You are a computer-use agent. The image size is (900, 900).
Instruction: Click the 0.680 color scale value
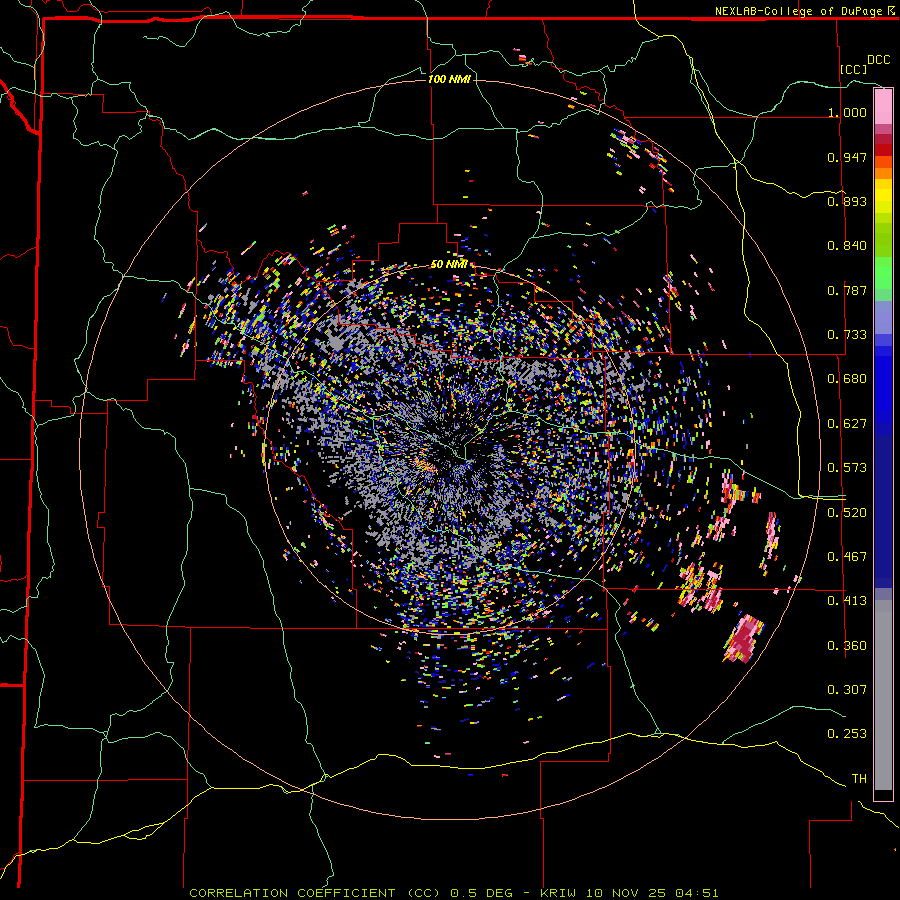pos(847,379)
